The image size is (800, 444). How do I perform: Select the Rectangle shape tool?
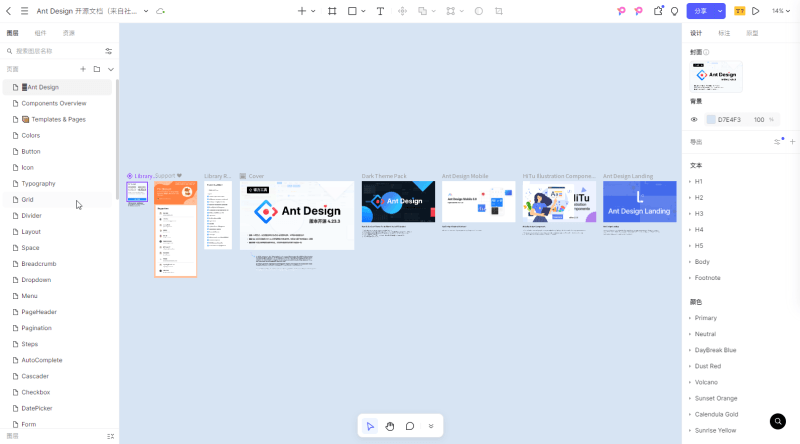(352, 11)
